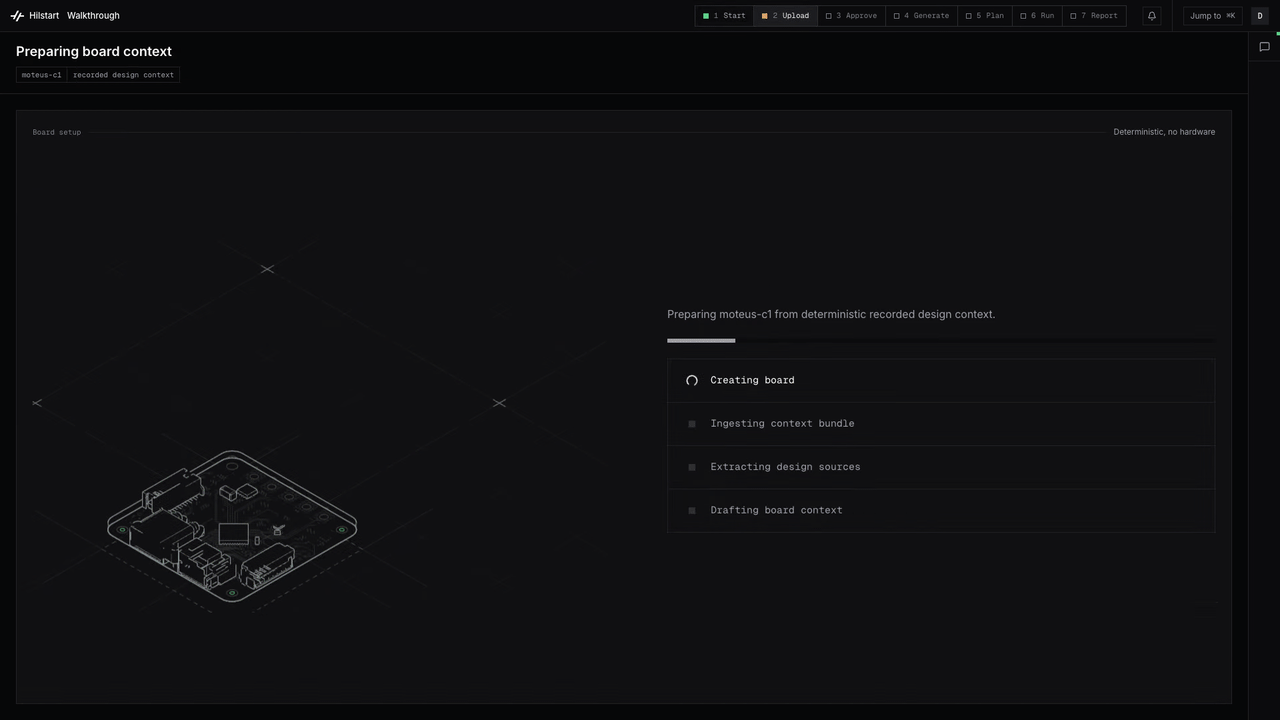Go to step 1 Start

724,16
